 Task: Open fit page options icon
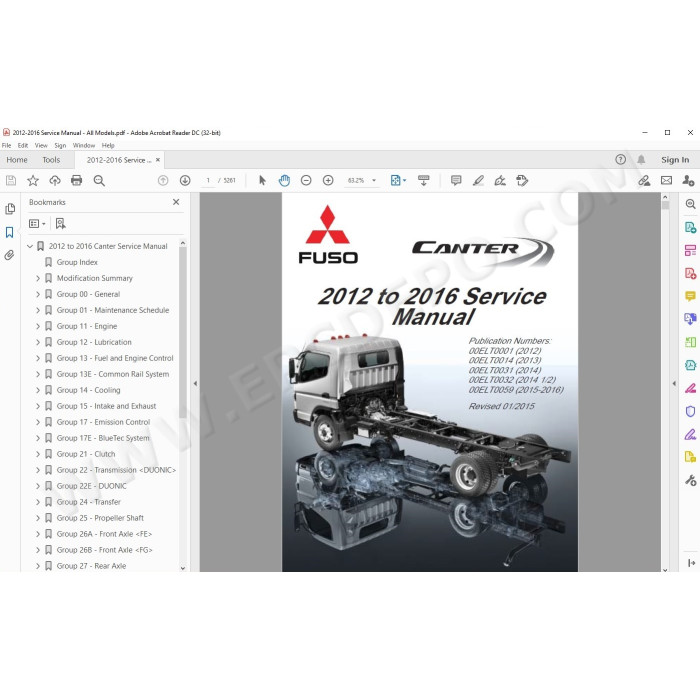click(x=398, y=180)
